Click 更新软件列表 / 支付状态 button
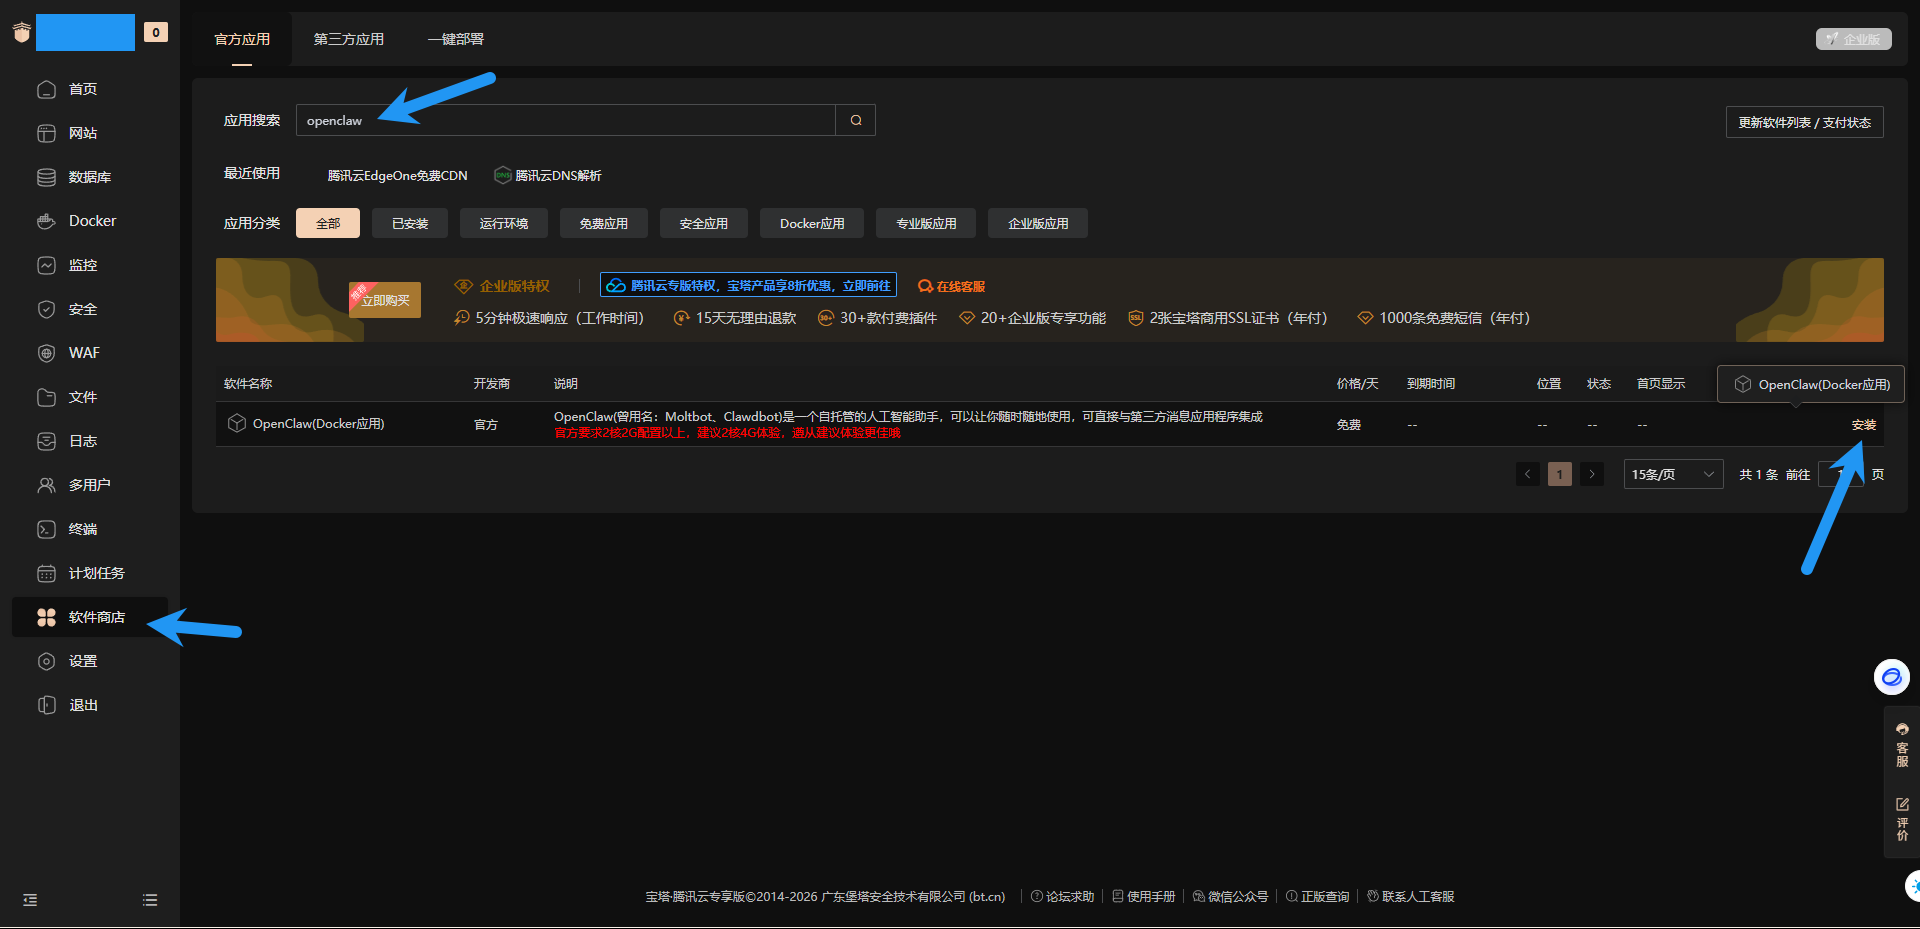Image resolution: width=1920 pixels, height=929 pixels. pyautogui.click(x=1804, y=122)
